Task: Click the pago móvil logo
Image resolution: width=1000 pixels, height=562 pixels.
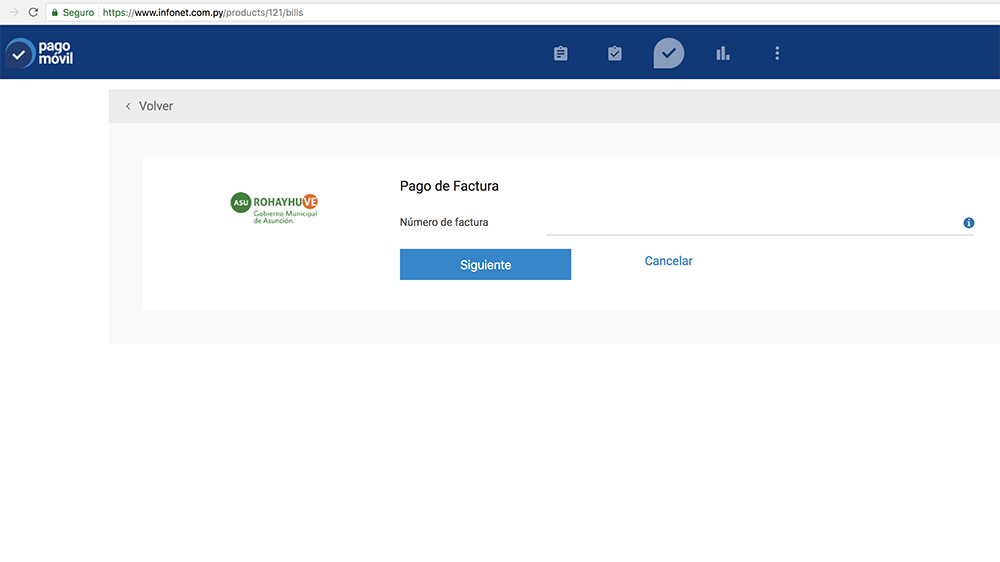Action: [x=40, y=53]
